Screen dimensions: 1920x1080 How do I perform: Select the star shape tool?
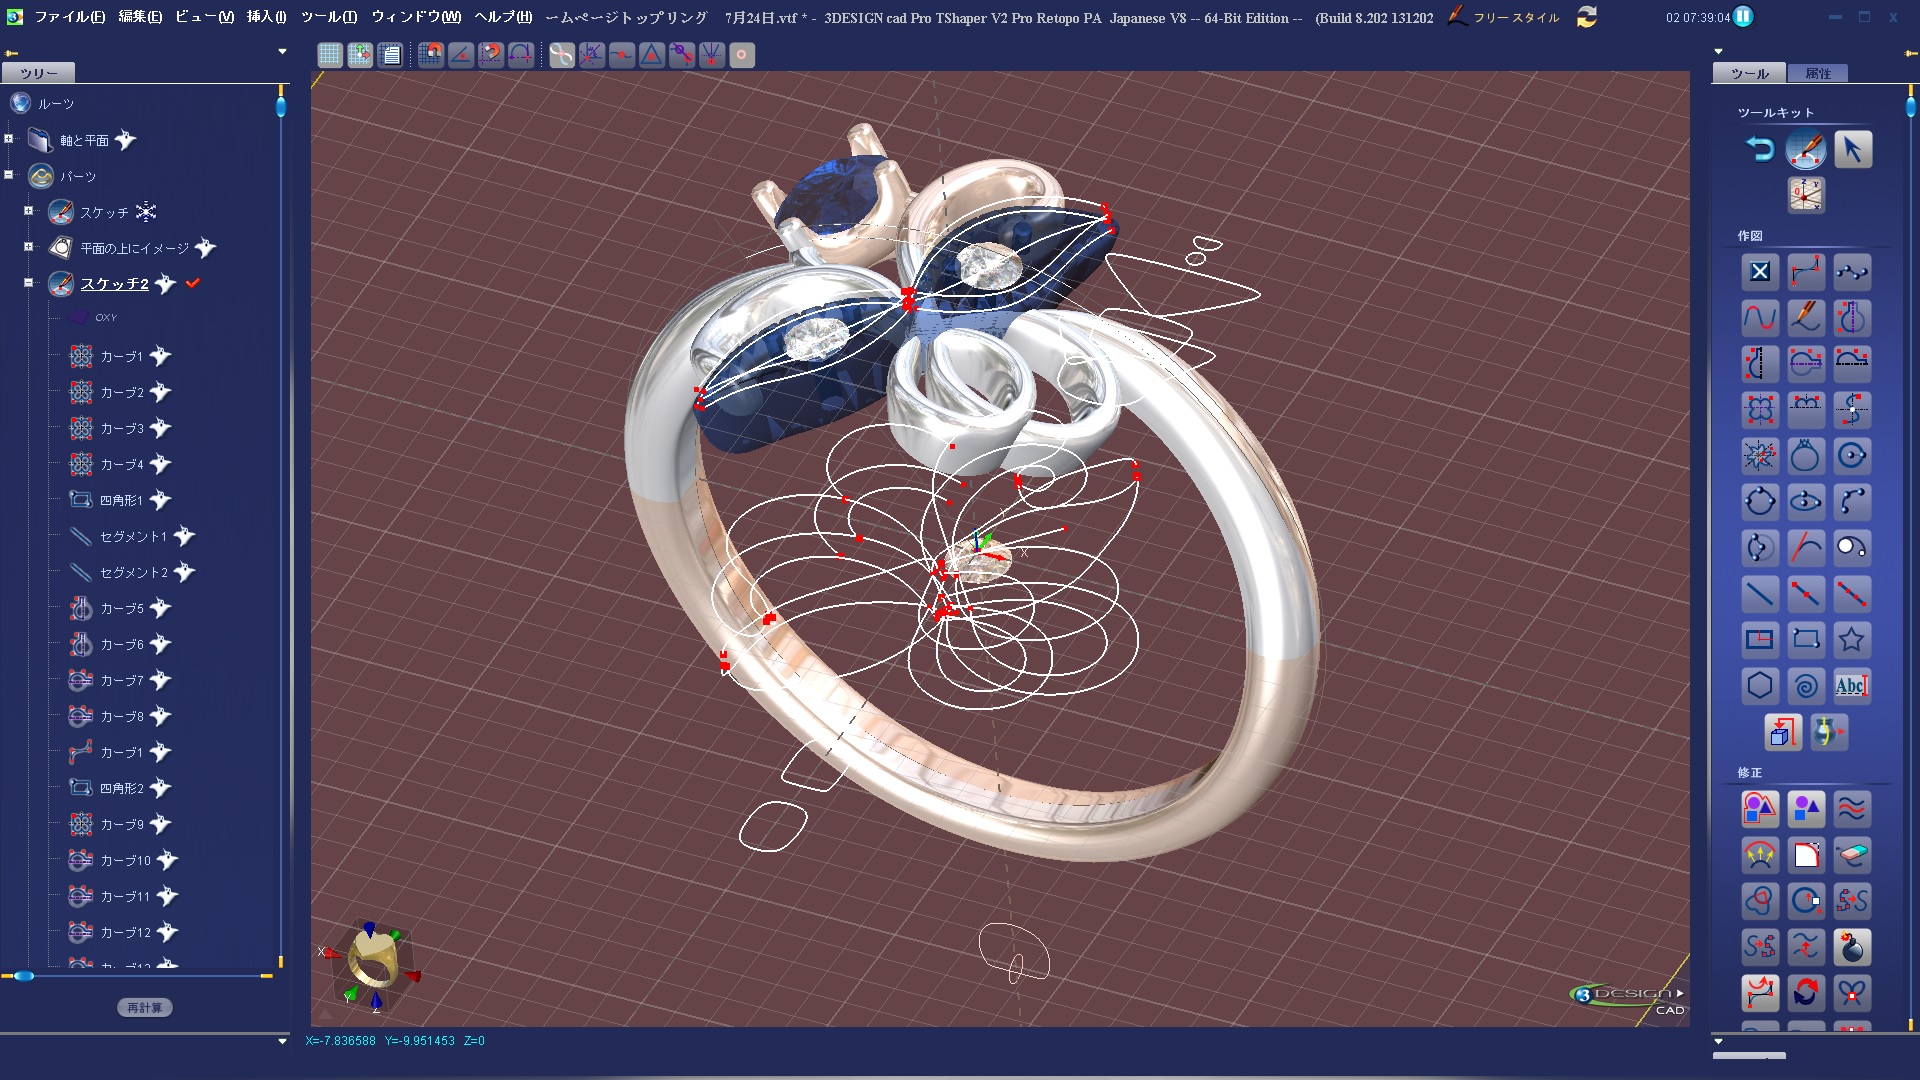pyautogui.click(x=1852, y=639)
